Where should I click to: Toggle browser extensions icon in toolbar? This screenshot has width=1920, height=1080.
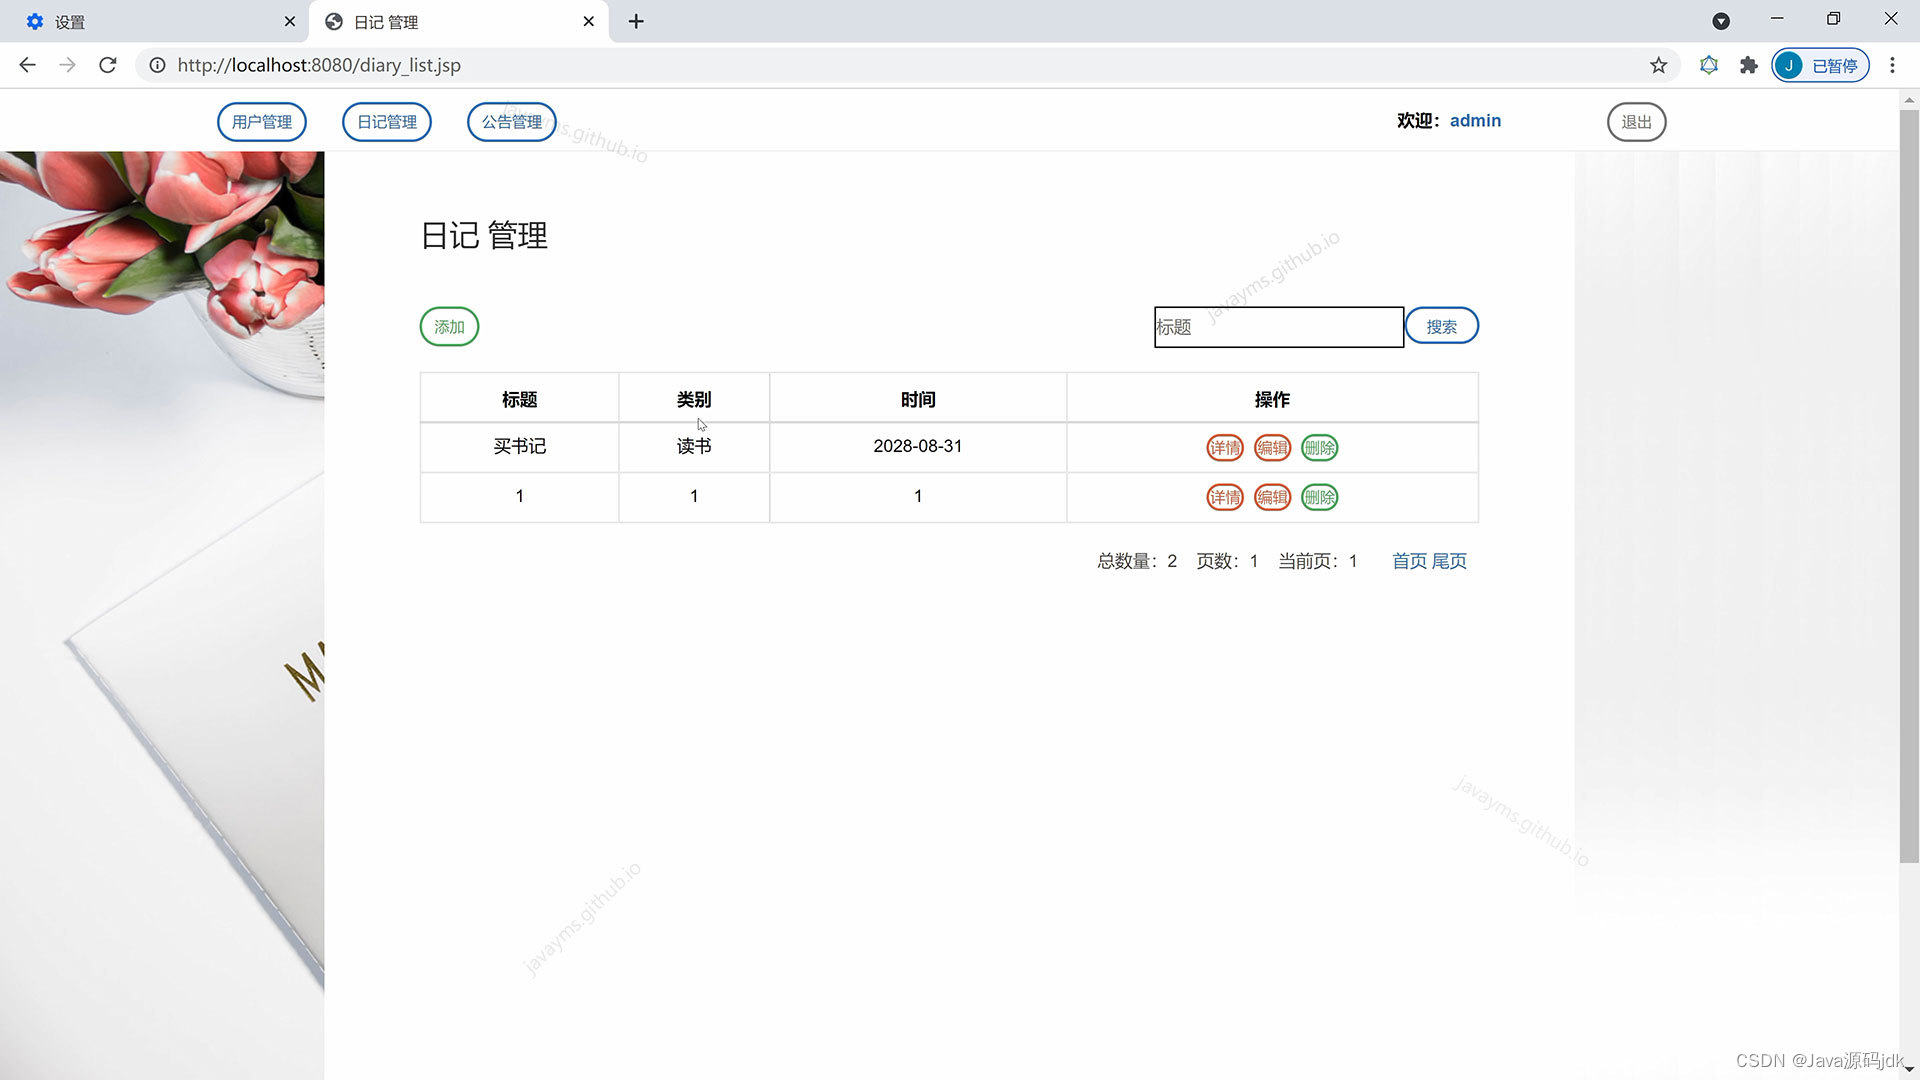coord(1749,65)
